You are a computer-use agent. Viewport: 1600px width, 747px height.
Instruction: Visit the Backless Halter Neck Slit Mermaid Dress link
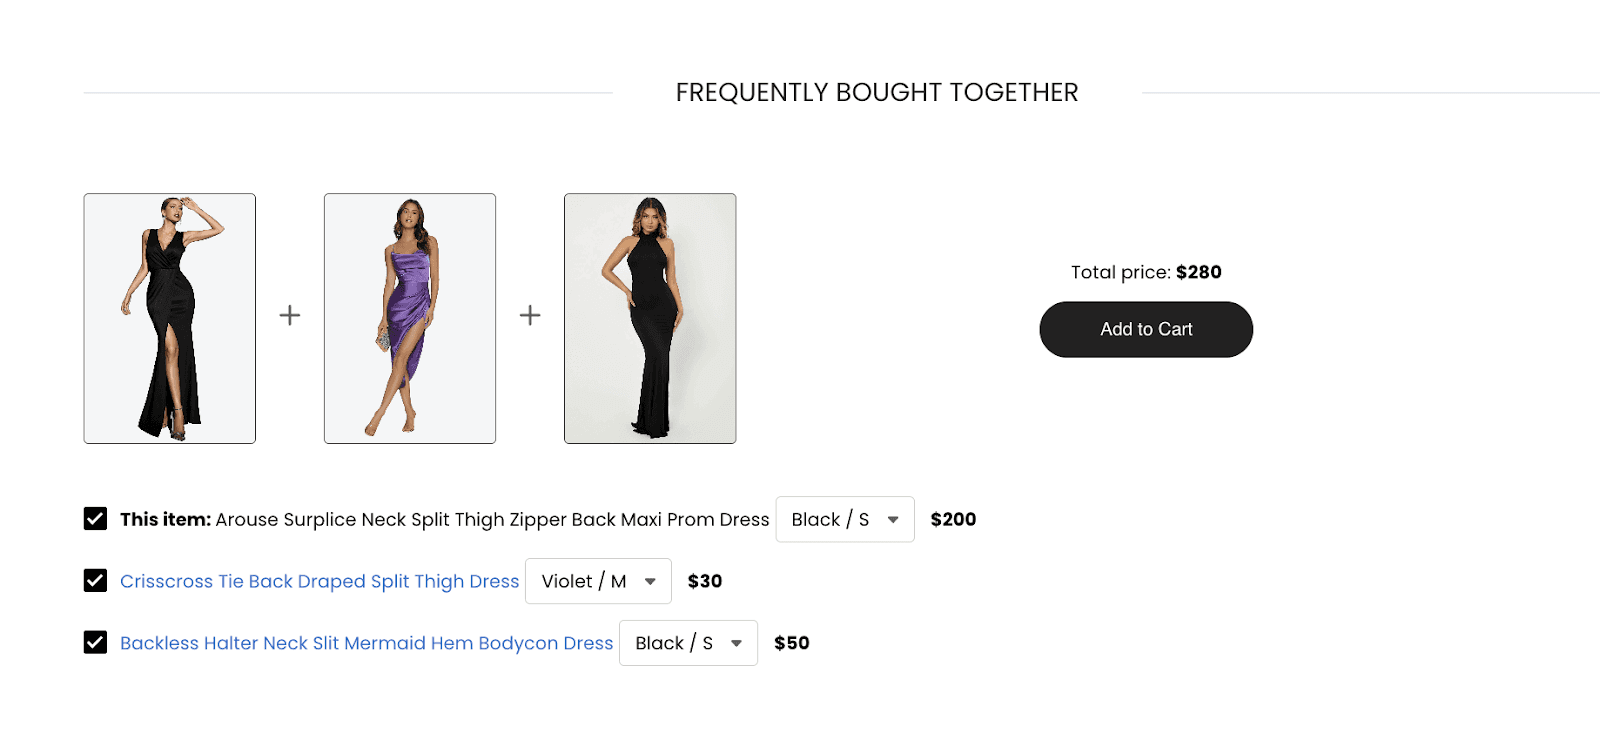(x=366, y=643)
